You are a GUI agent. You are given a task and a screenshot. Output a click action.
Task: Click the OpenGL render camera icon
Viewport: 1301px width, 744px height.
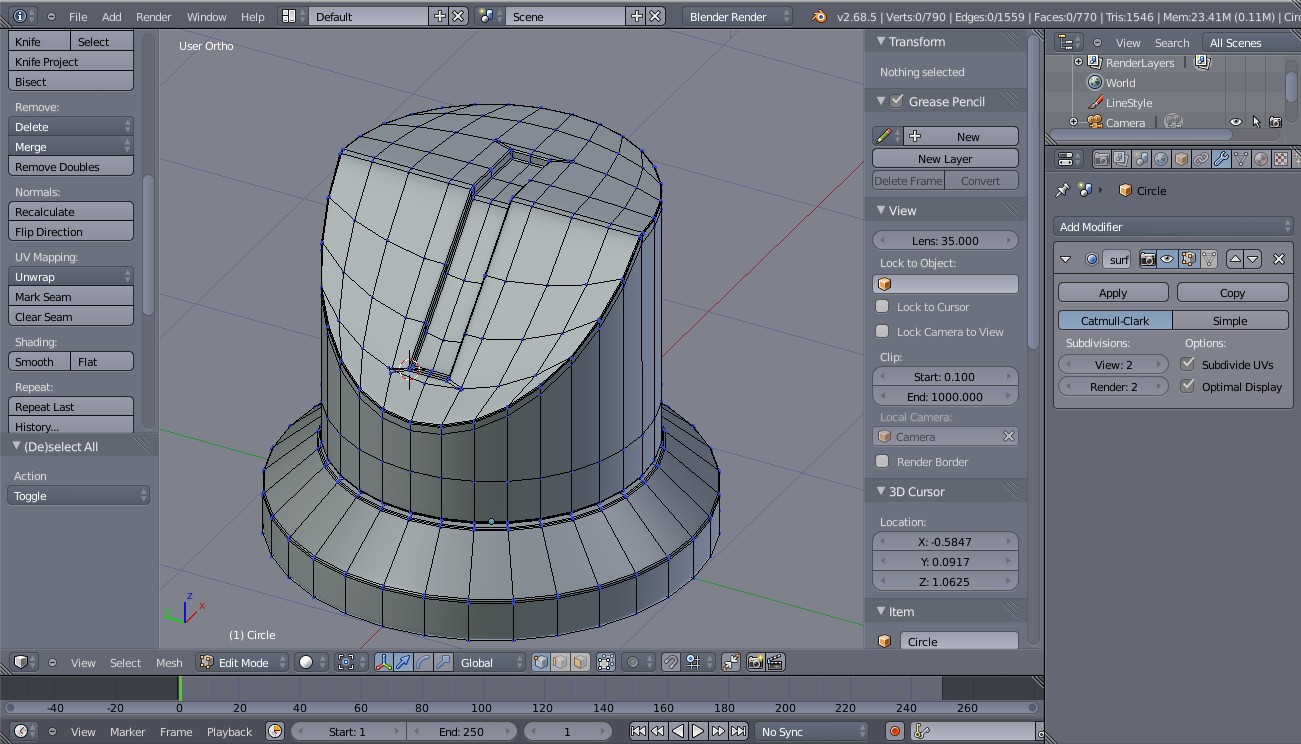coord(755,662)
